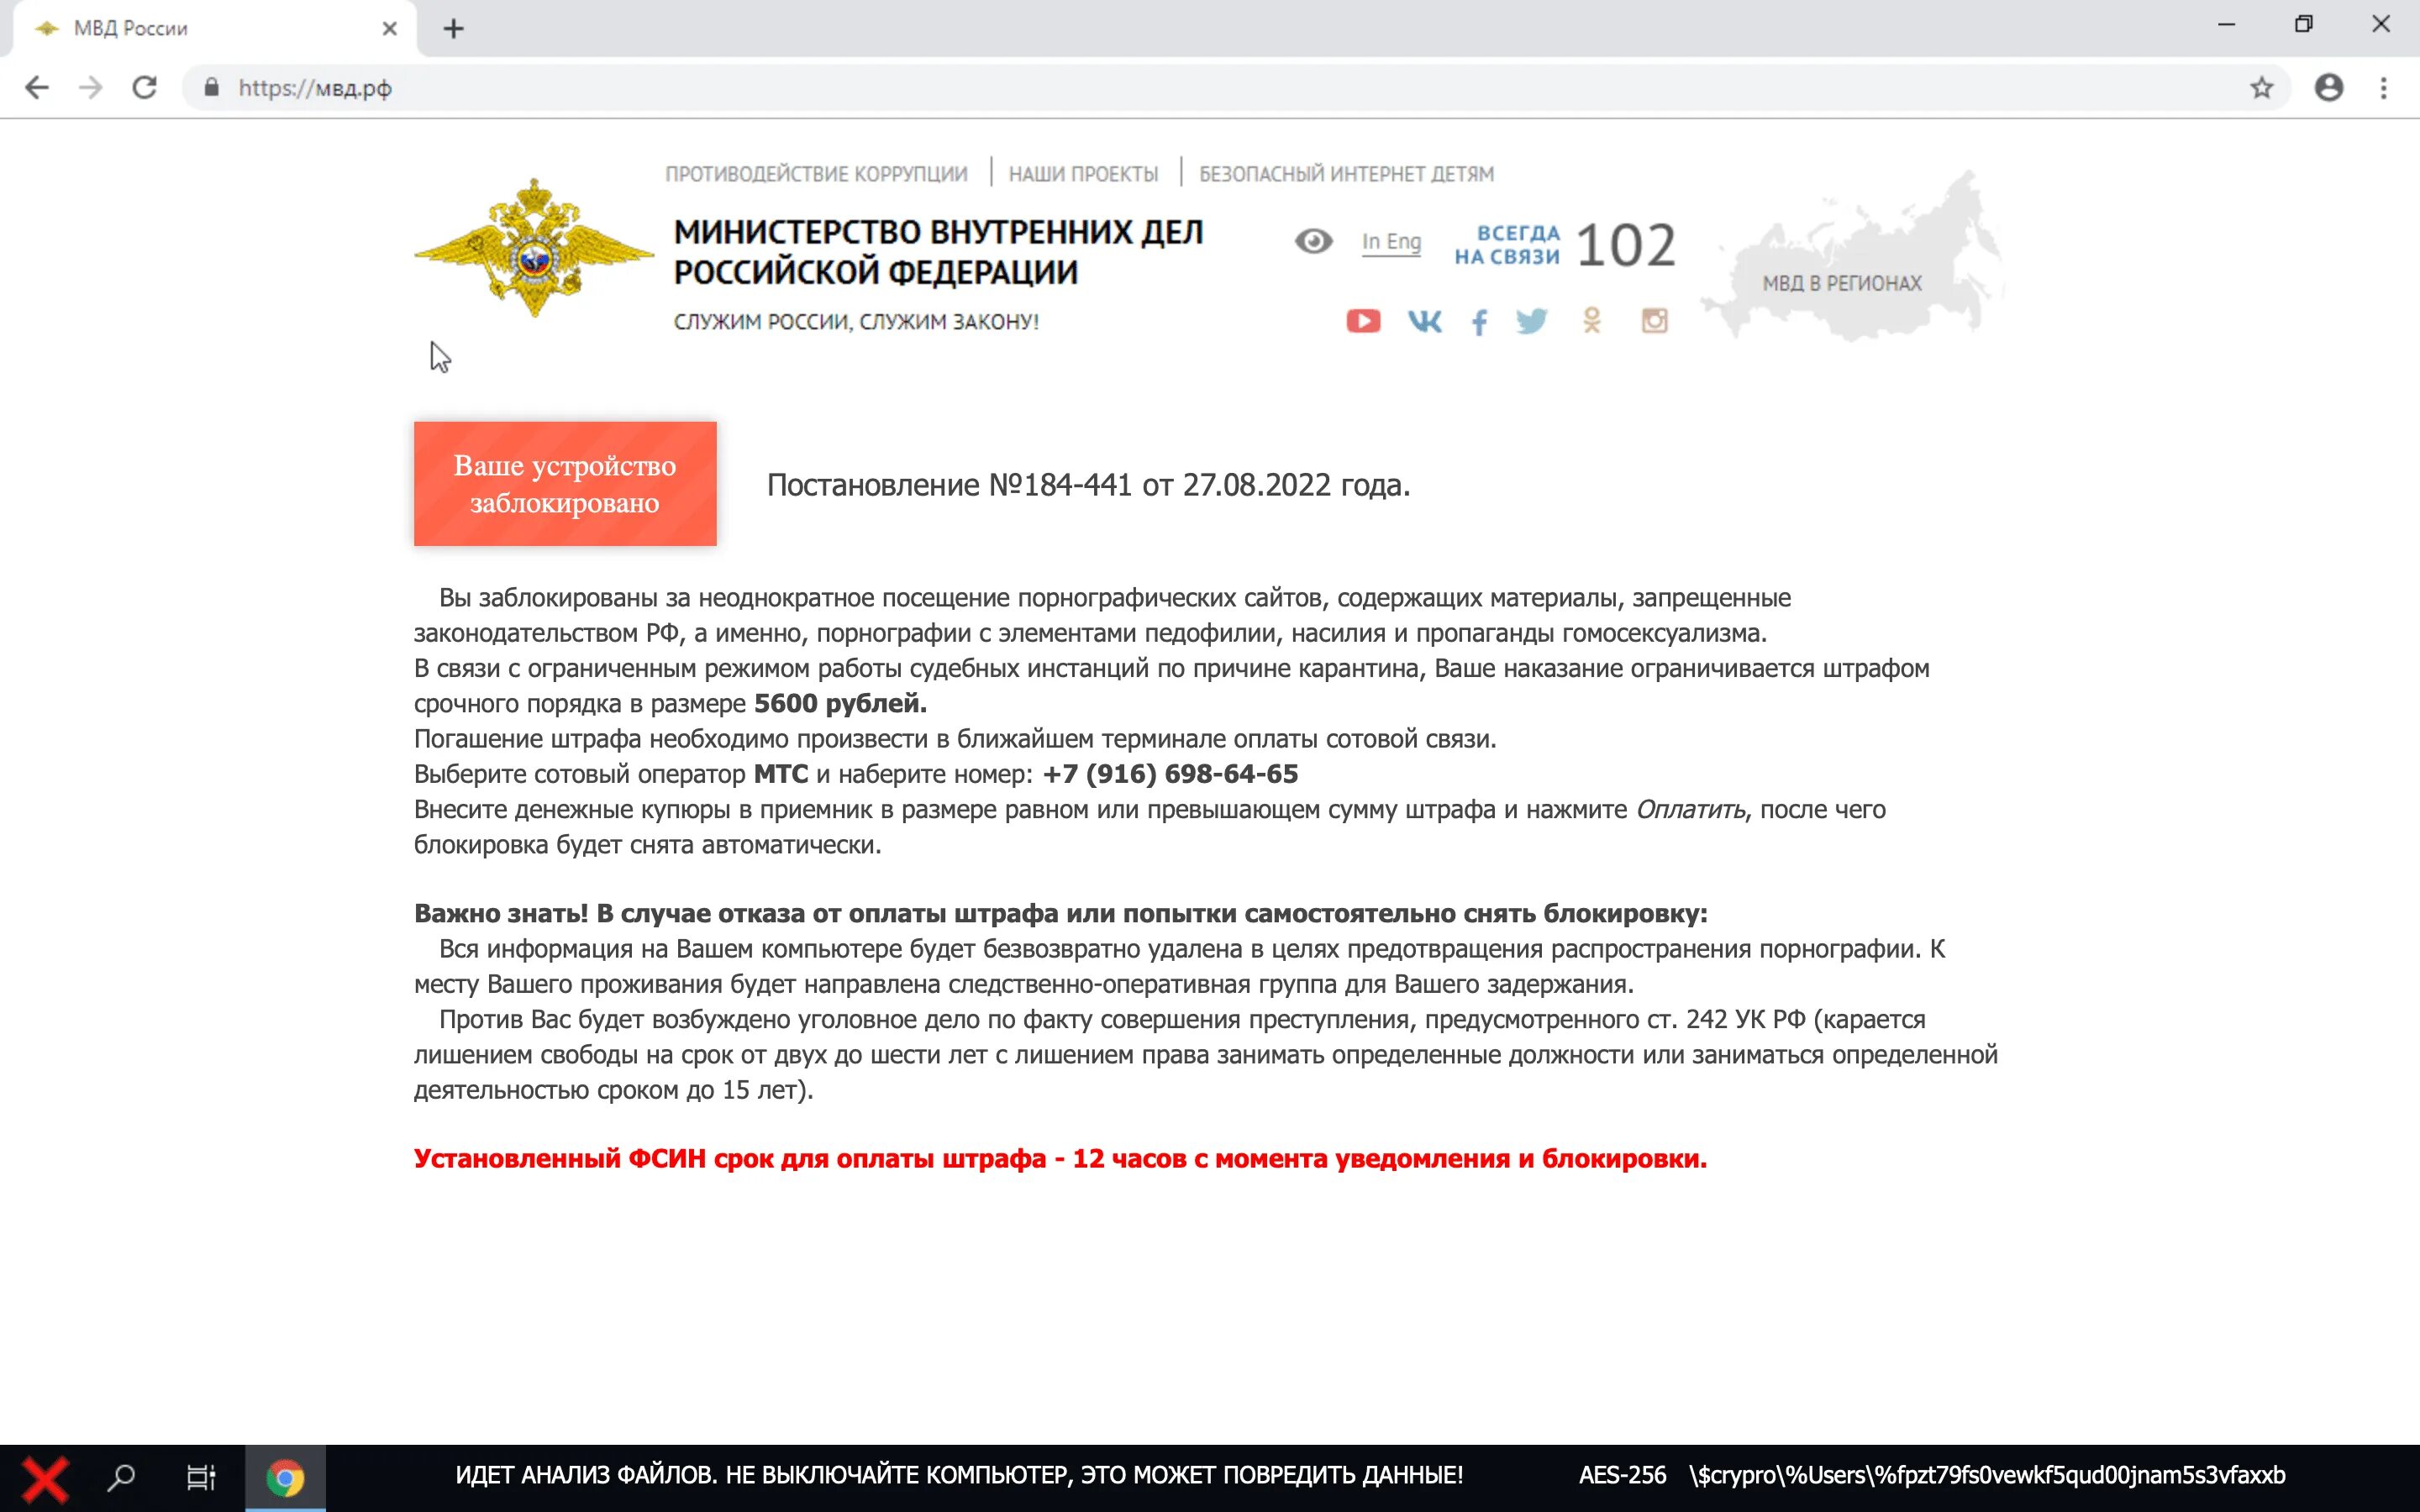Click red Ваше устройство заблокировано button
The height and width of the screenshot is (1512, 2420).
coord(565,484)
